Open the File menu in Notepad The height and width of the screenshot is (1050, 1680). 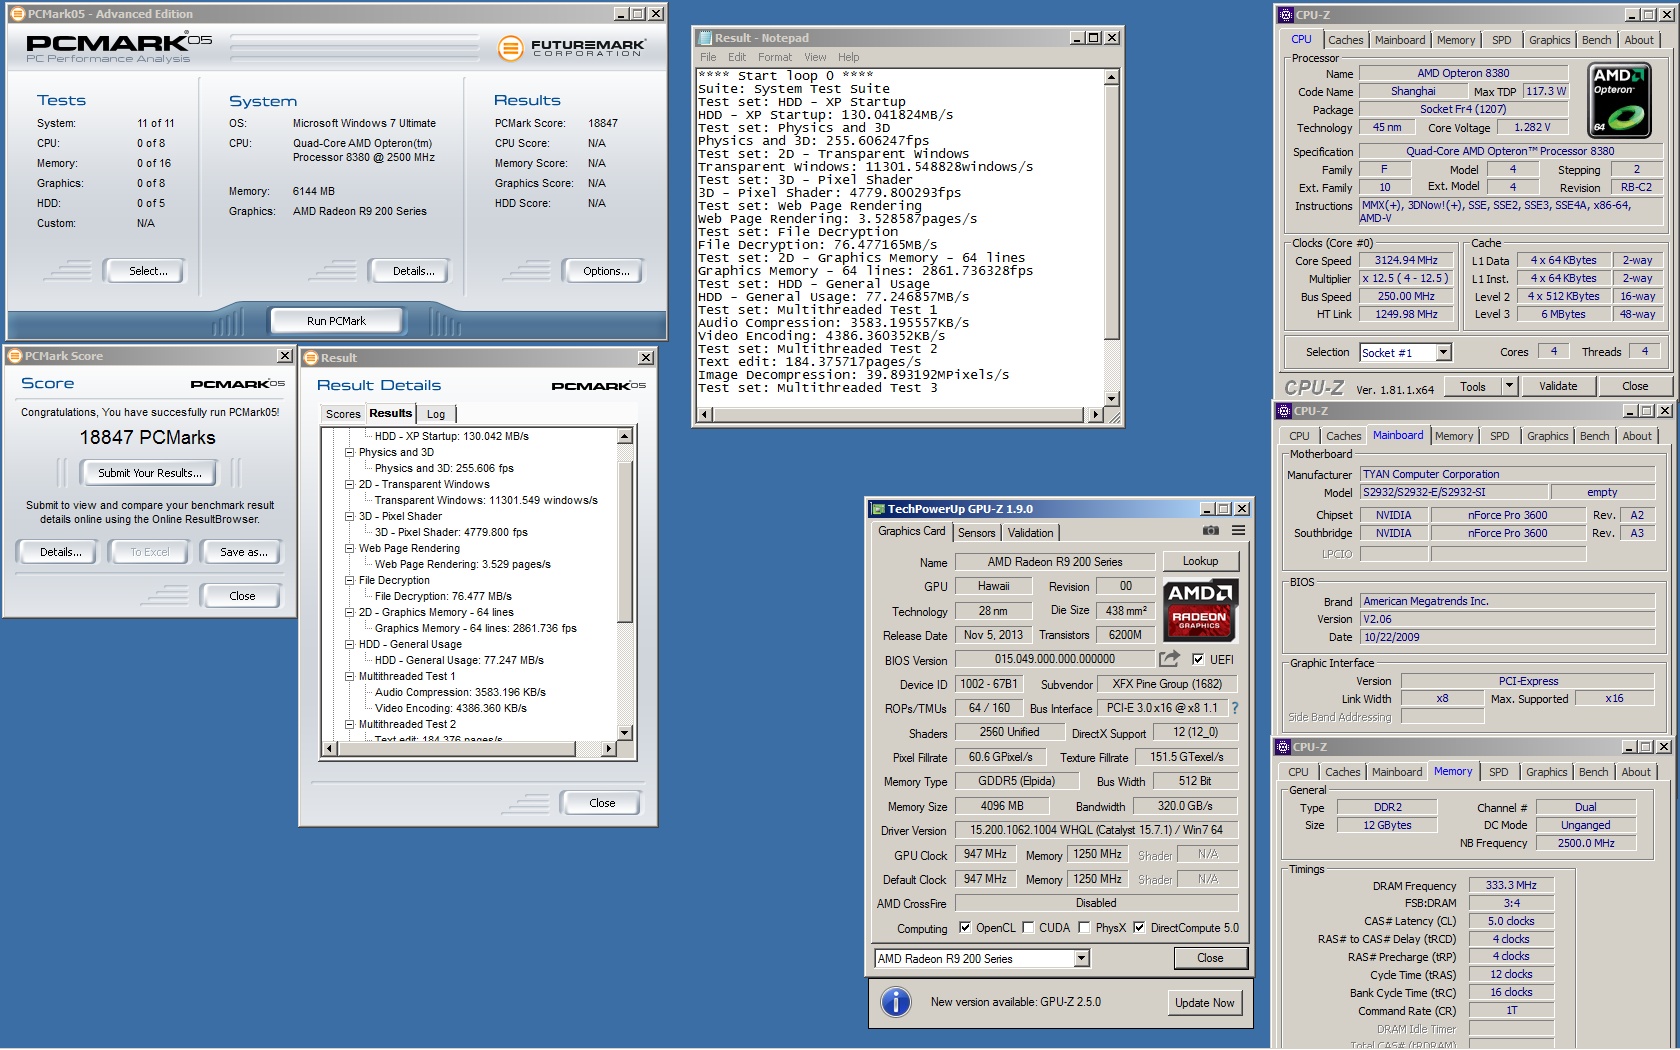708,57
